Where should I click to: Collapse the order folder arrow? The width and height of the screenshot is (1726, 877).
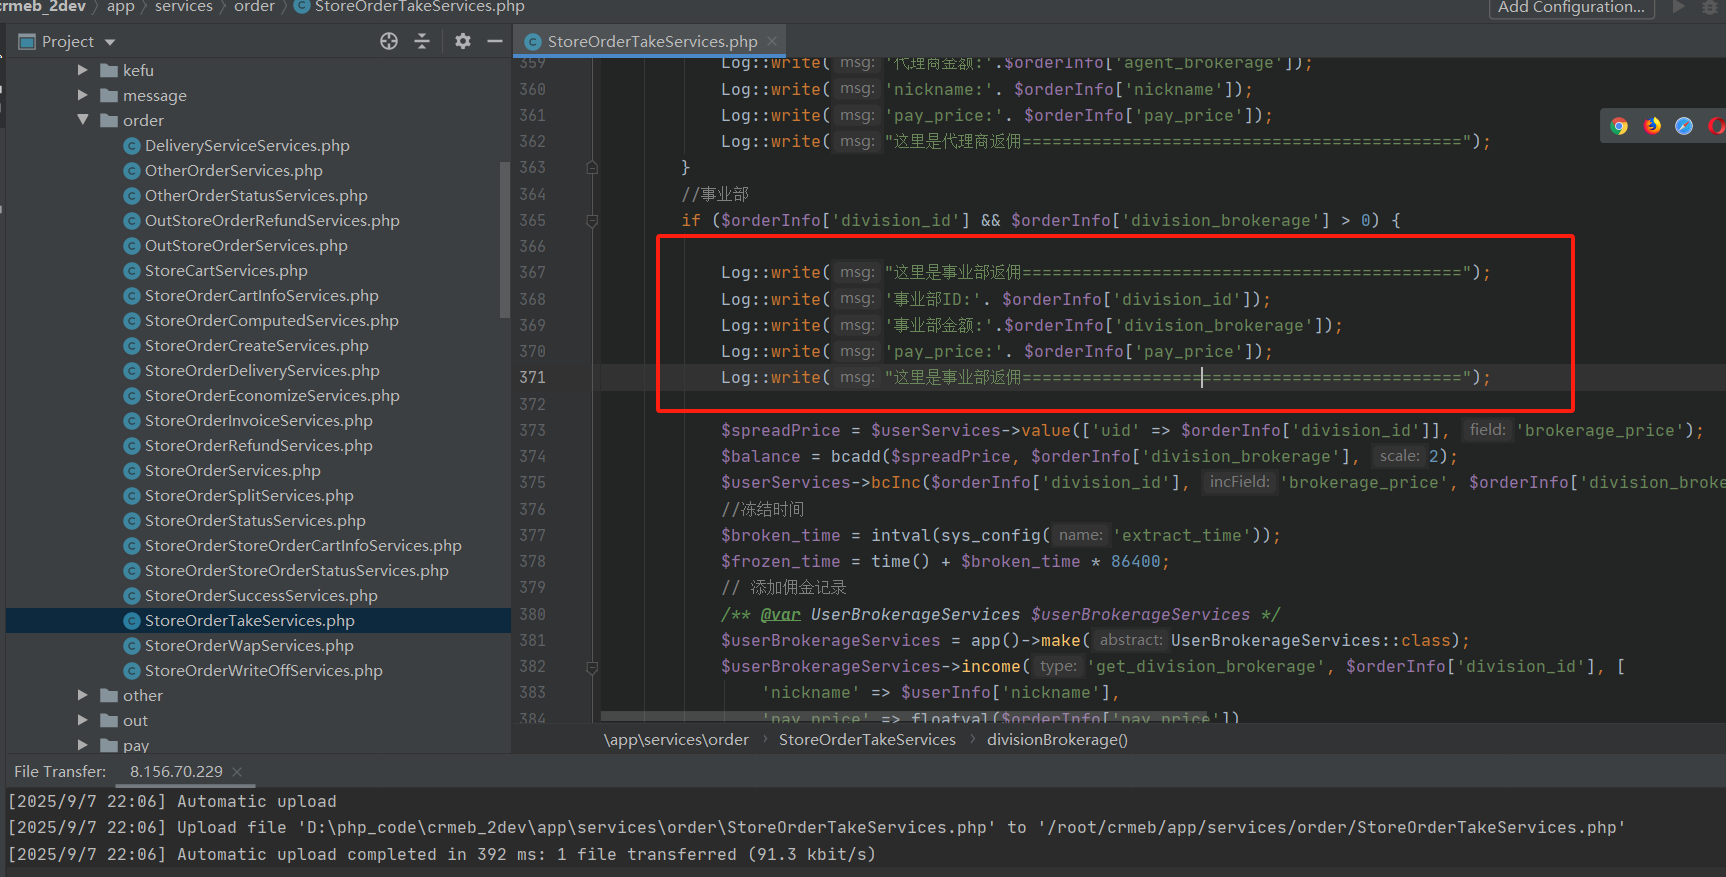coord(83,120)
